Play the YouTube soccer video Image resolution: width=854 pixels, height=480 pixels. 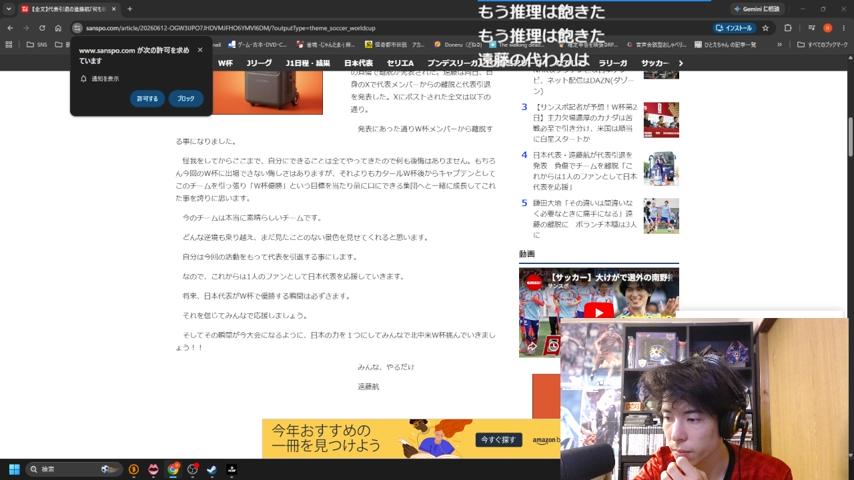coord(599,312)
